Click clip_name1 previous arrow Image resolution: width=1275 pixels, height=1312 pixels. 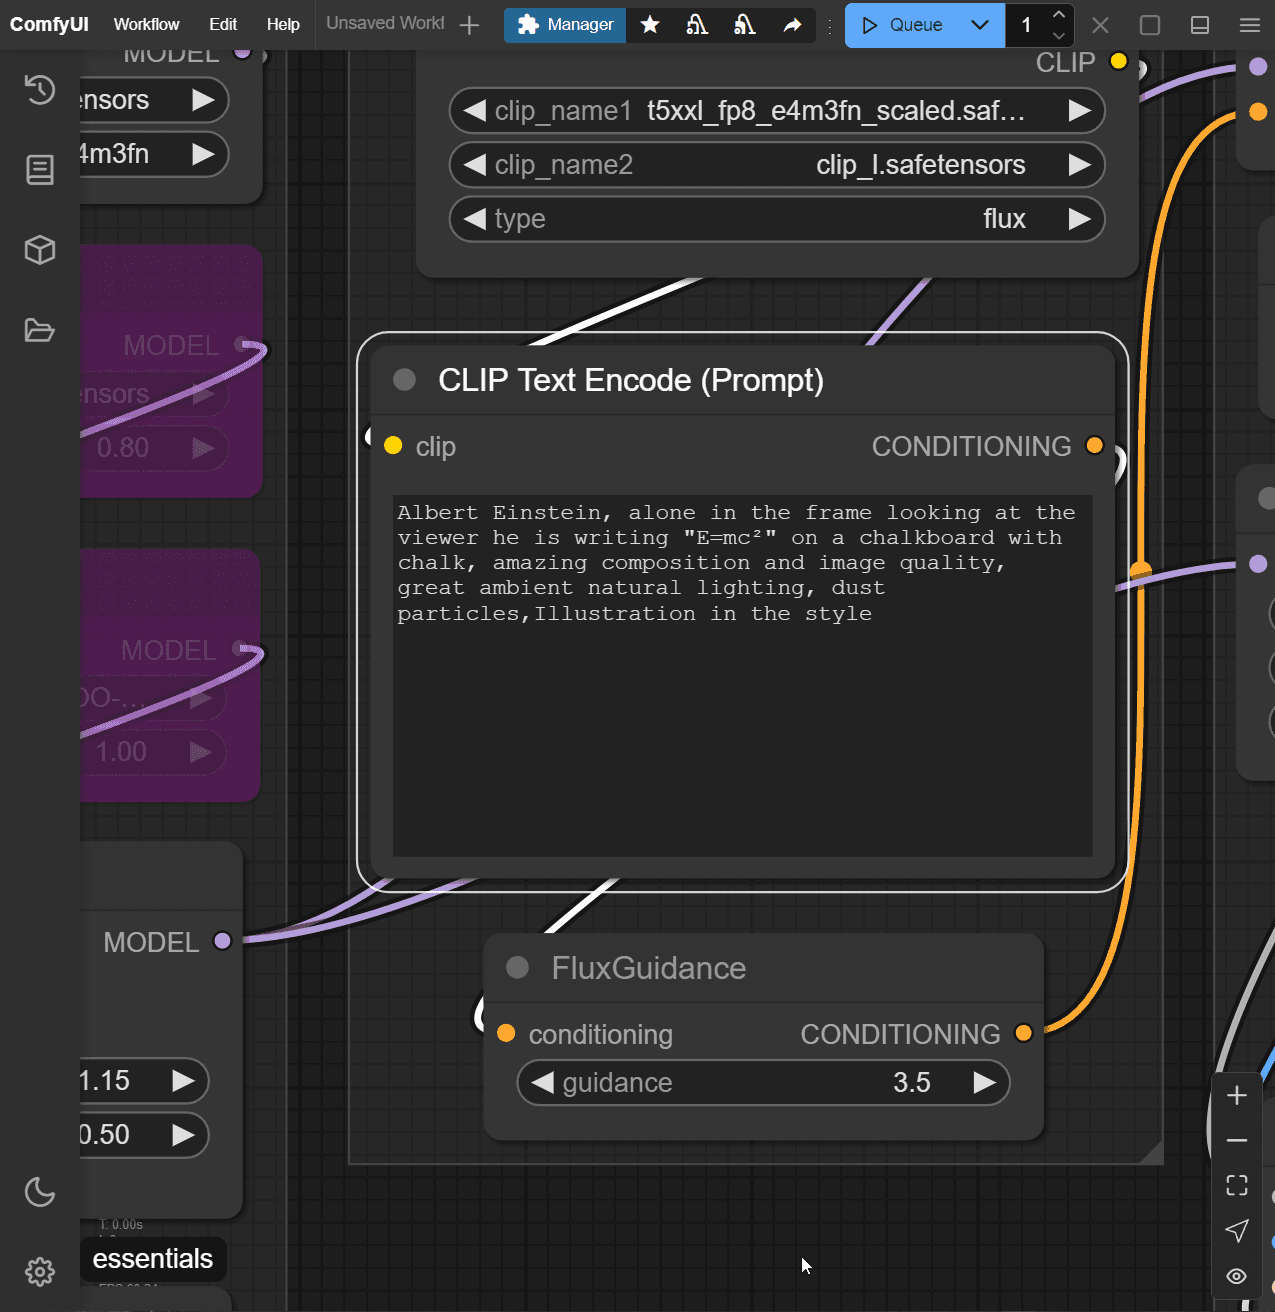[x=475, y=110]
